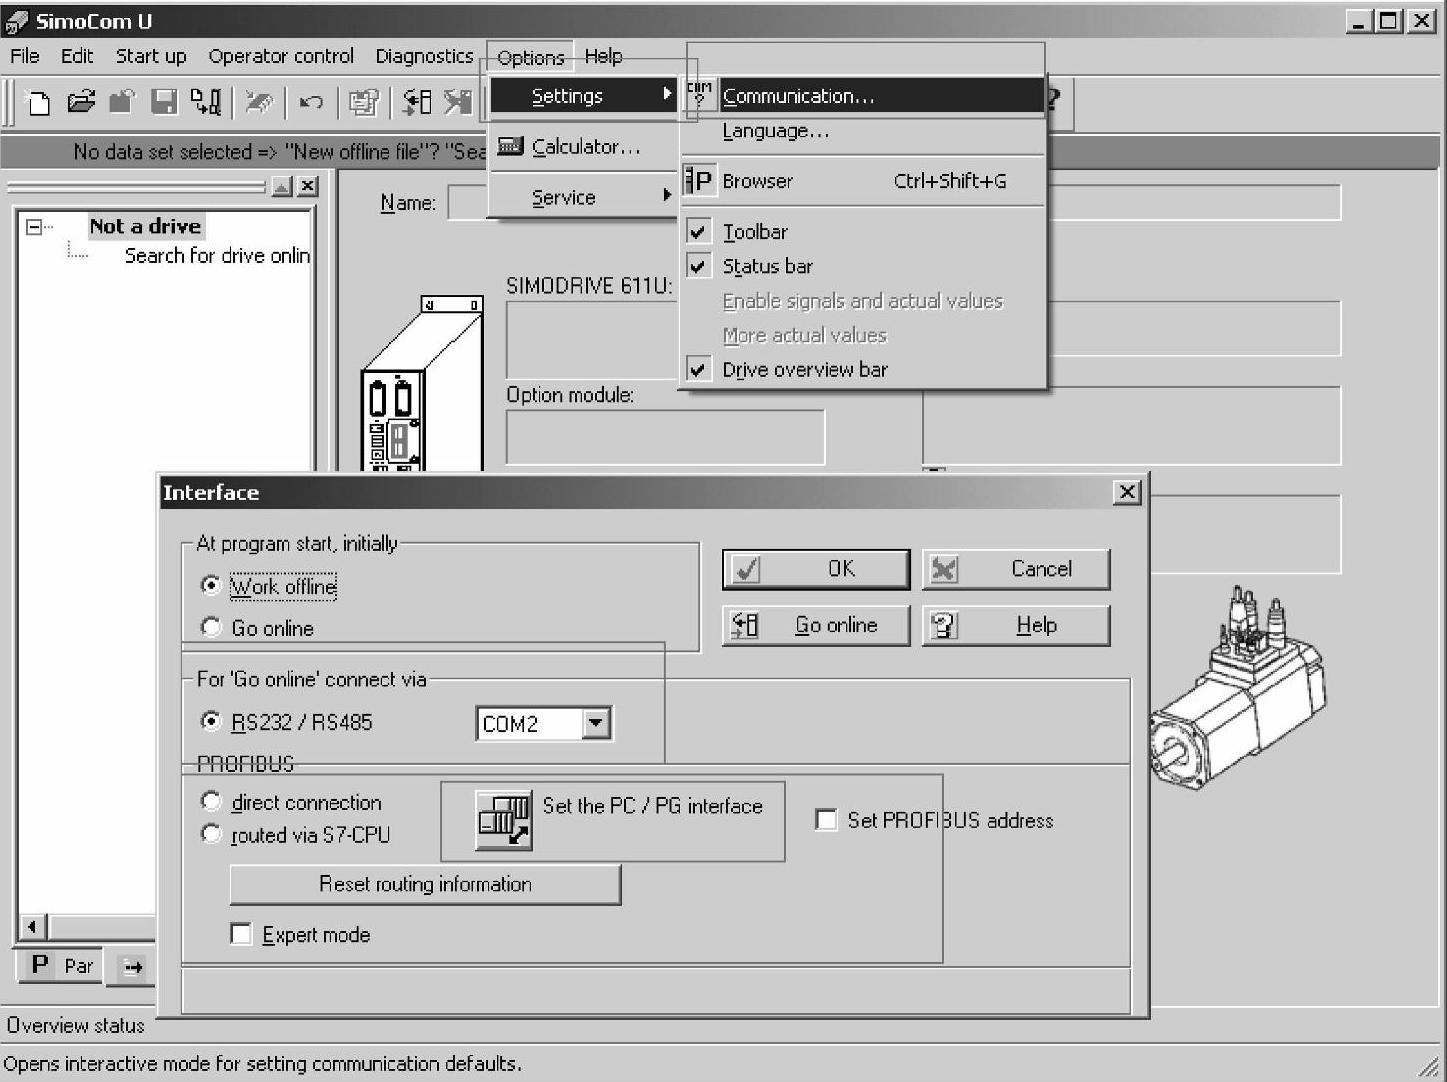Click the left arrow of tree scrollbar

(33, 927)
